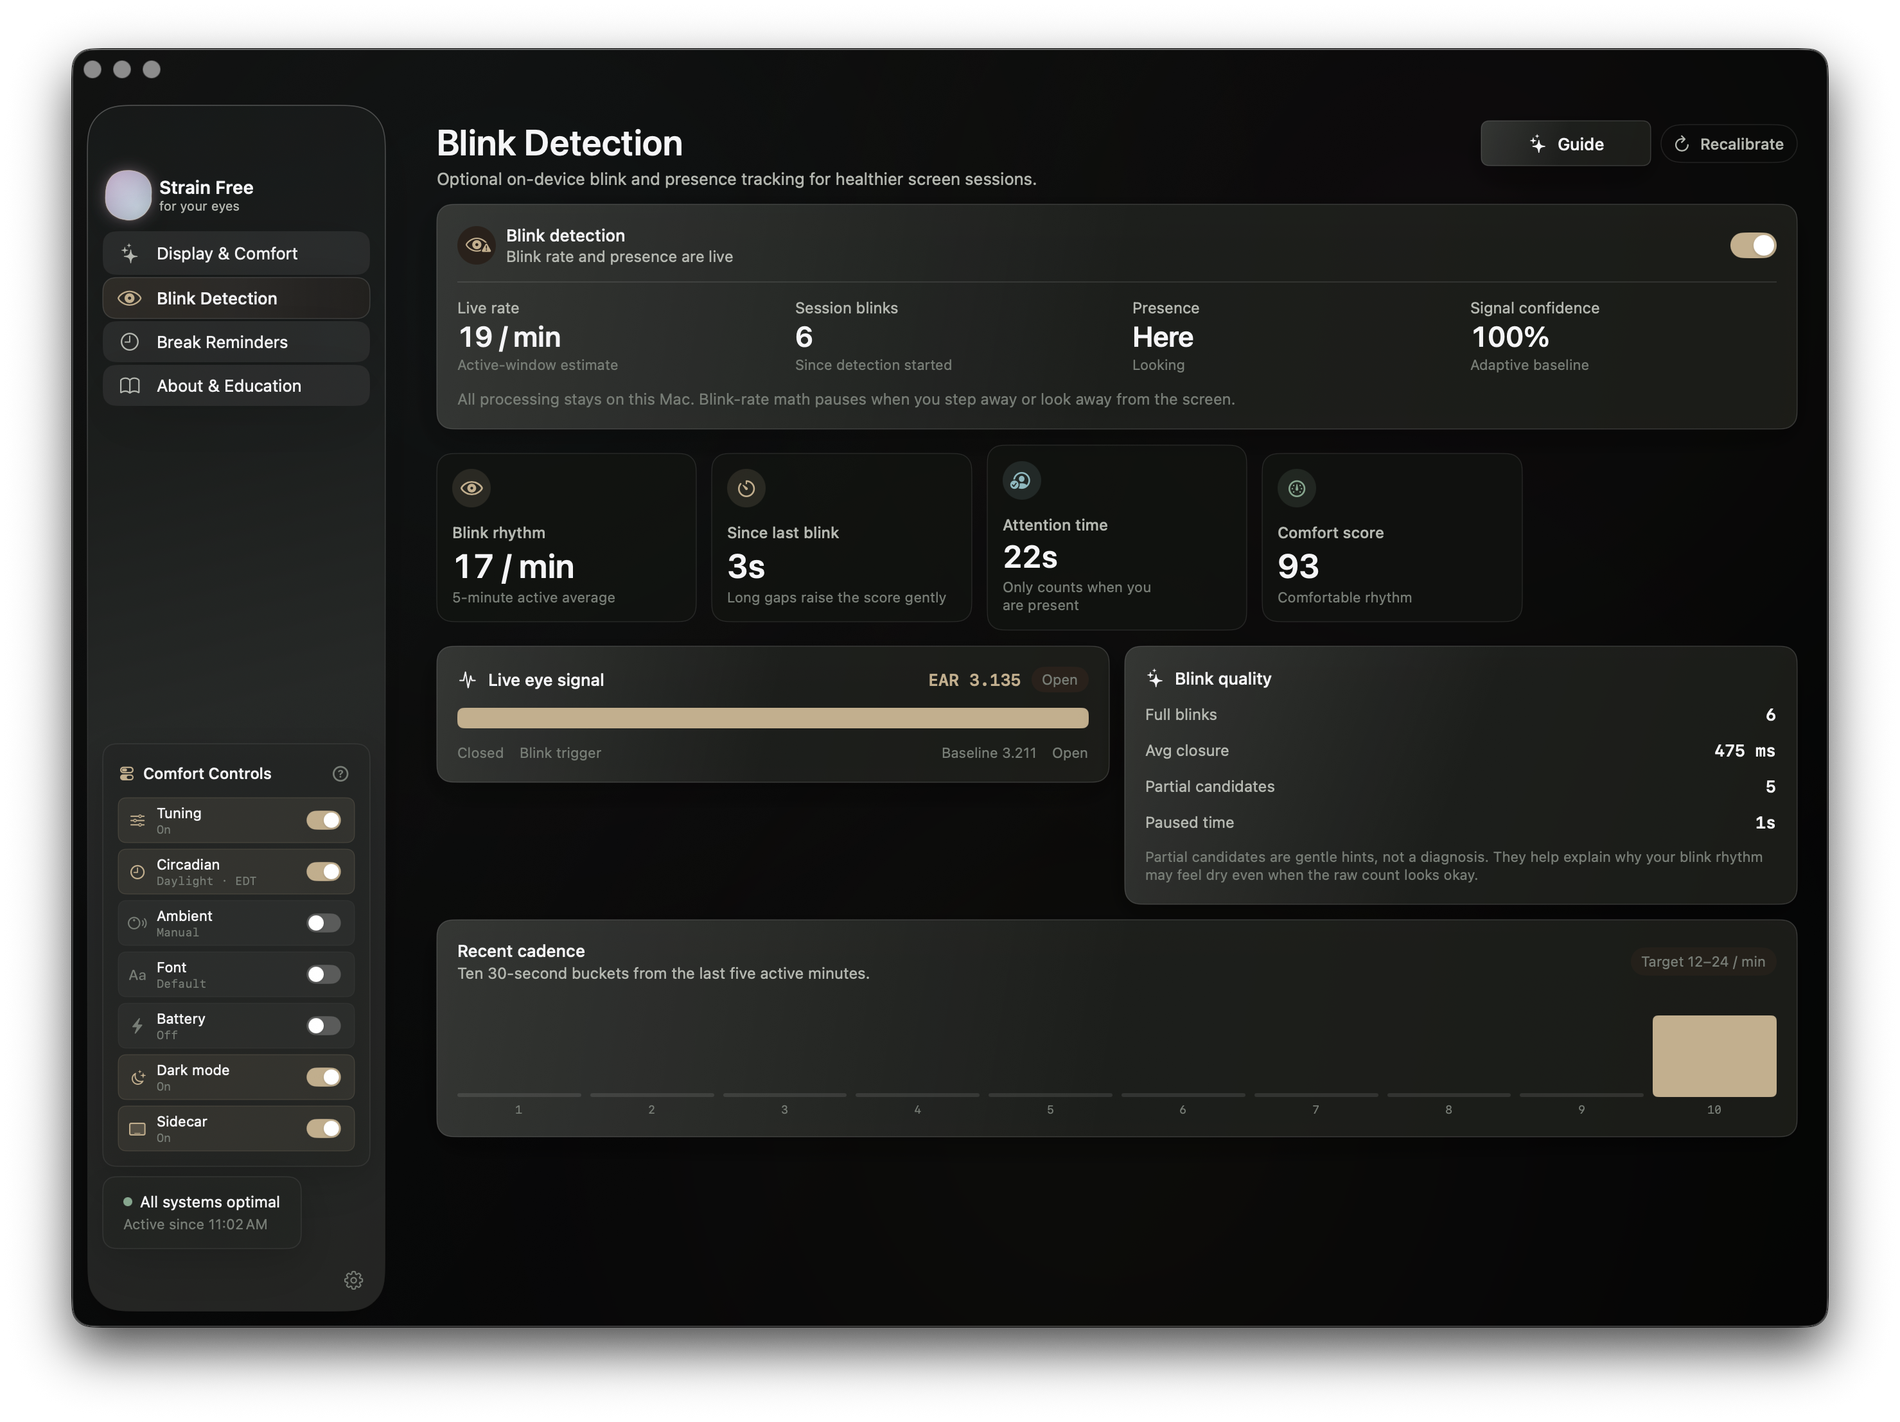This screenshot has width=1900, height=1422.
Task: Click the Avg closure 475 ms value
Action: point(1744,751)
